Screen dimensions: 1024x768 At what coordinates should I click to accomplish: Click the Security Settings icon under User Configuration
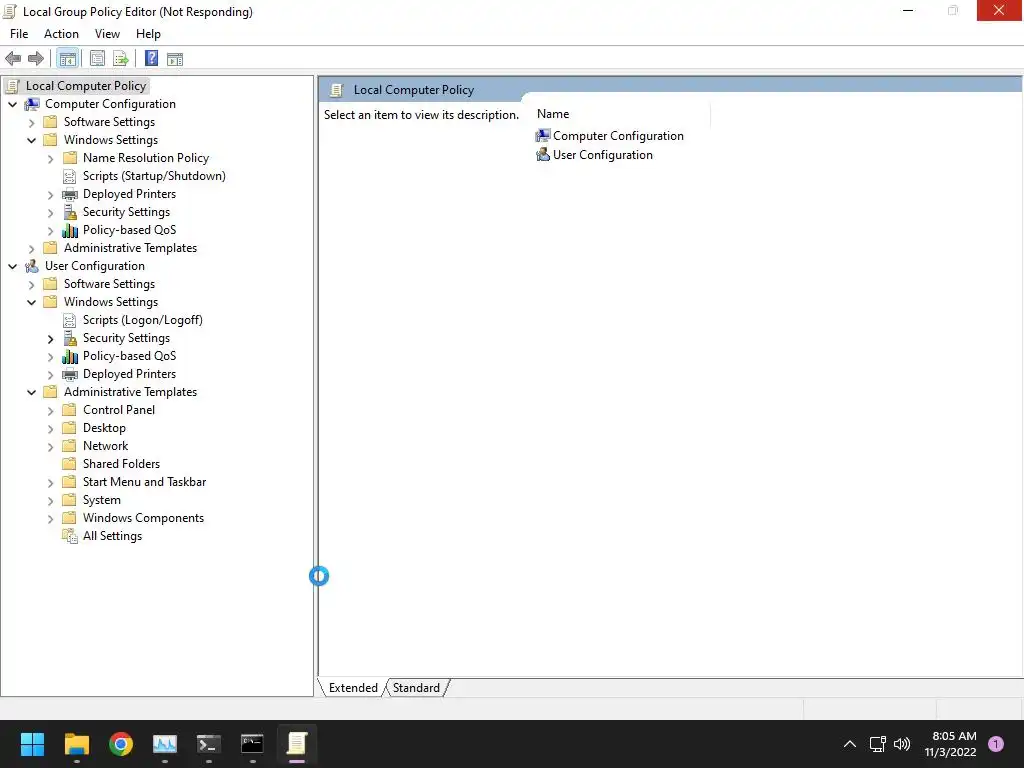(x=69, y=338)
